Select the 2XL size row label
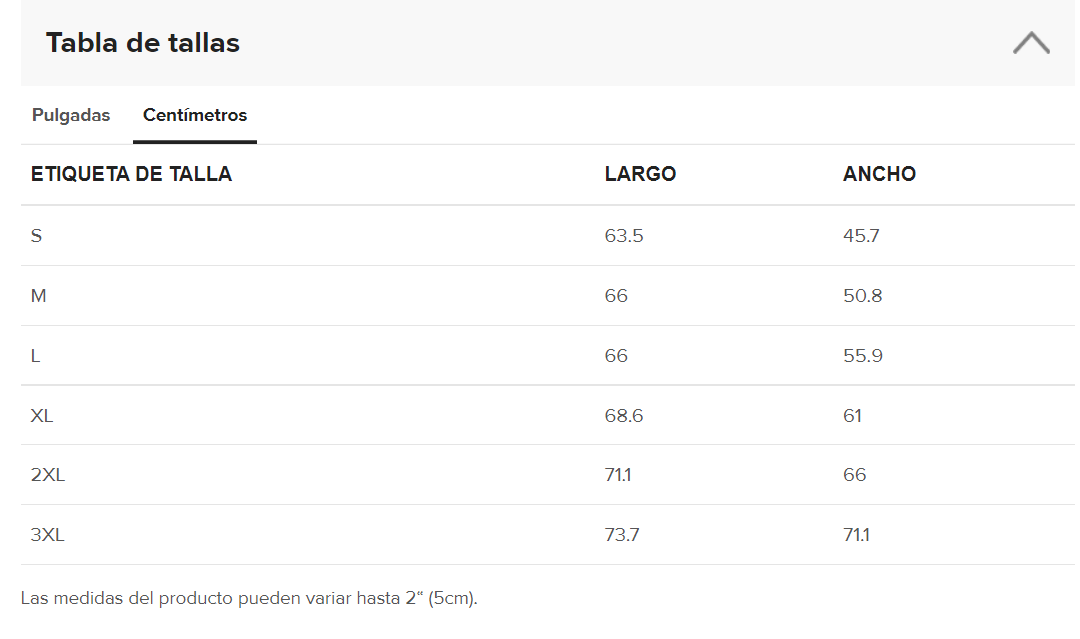 [x=48, y=475]
